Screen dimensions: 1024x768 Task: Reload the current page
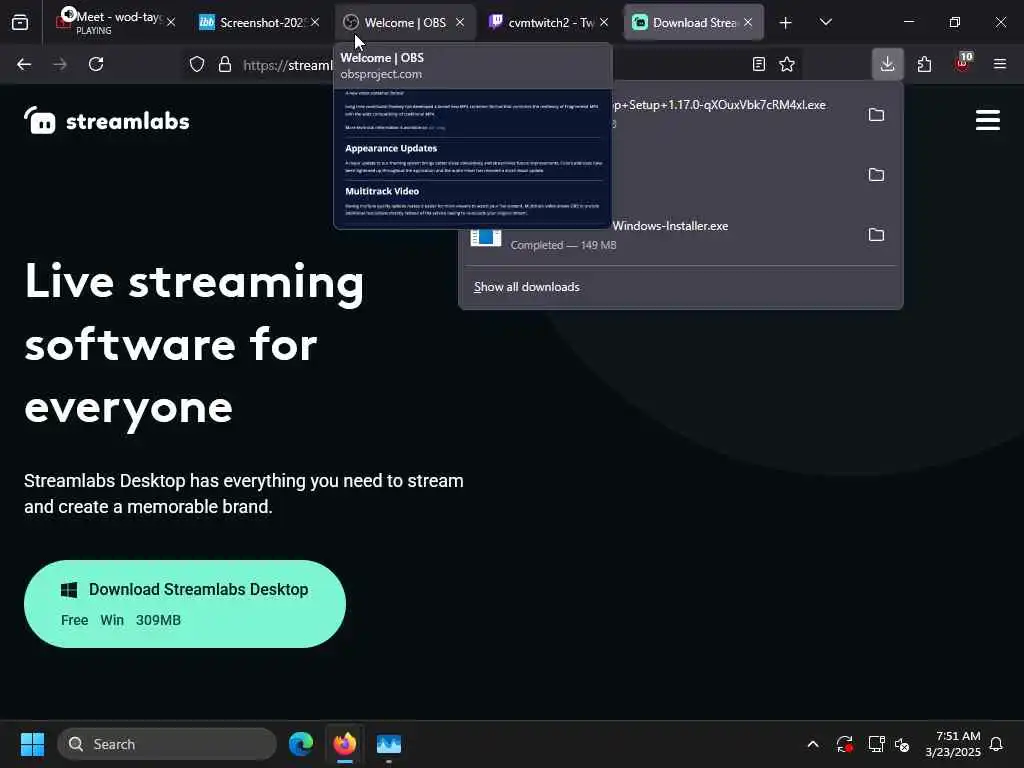point(96,64)
